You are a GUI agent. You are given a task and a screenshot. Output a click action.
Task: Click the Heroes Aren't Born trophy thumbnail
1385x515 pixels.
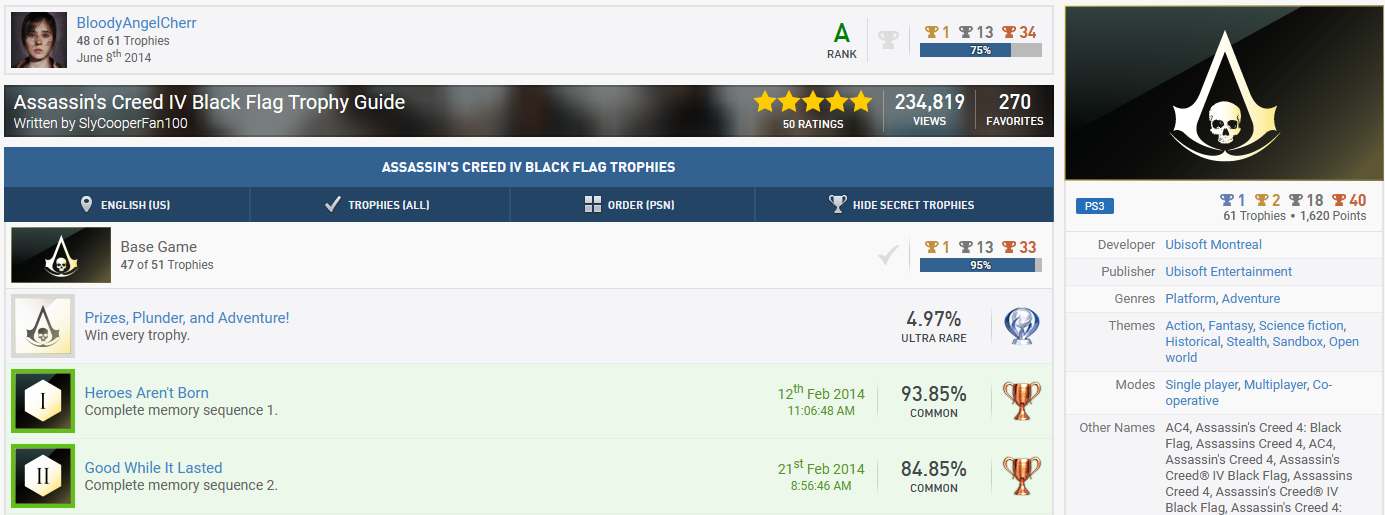pyautogui.click(x=43, y=401)
